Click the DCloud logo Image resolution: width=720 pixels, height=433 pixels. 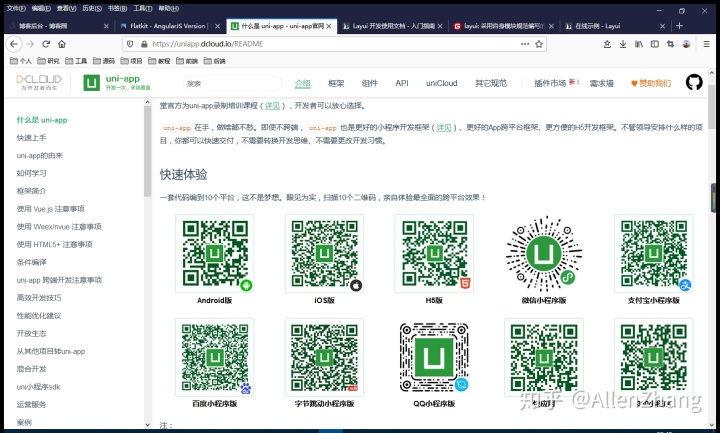pos(39,82)
